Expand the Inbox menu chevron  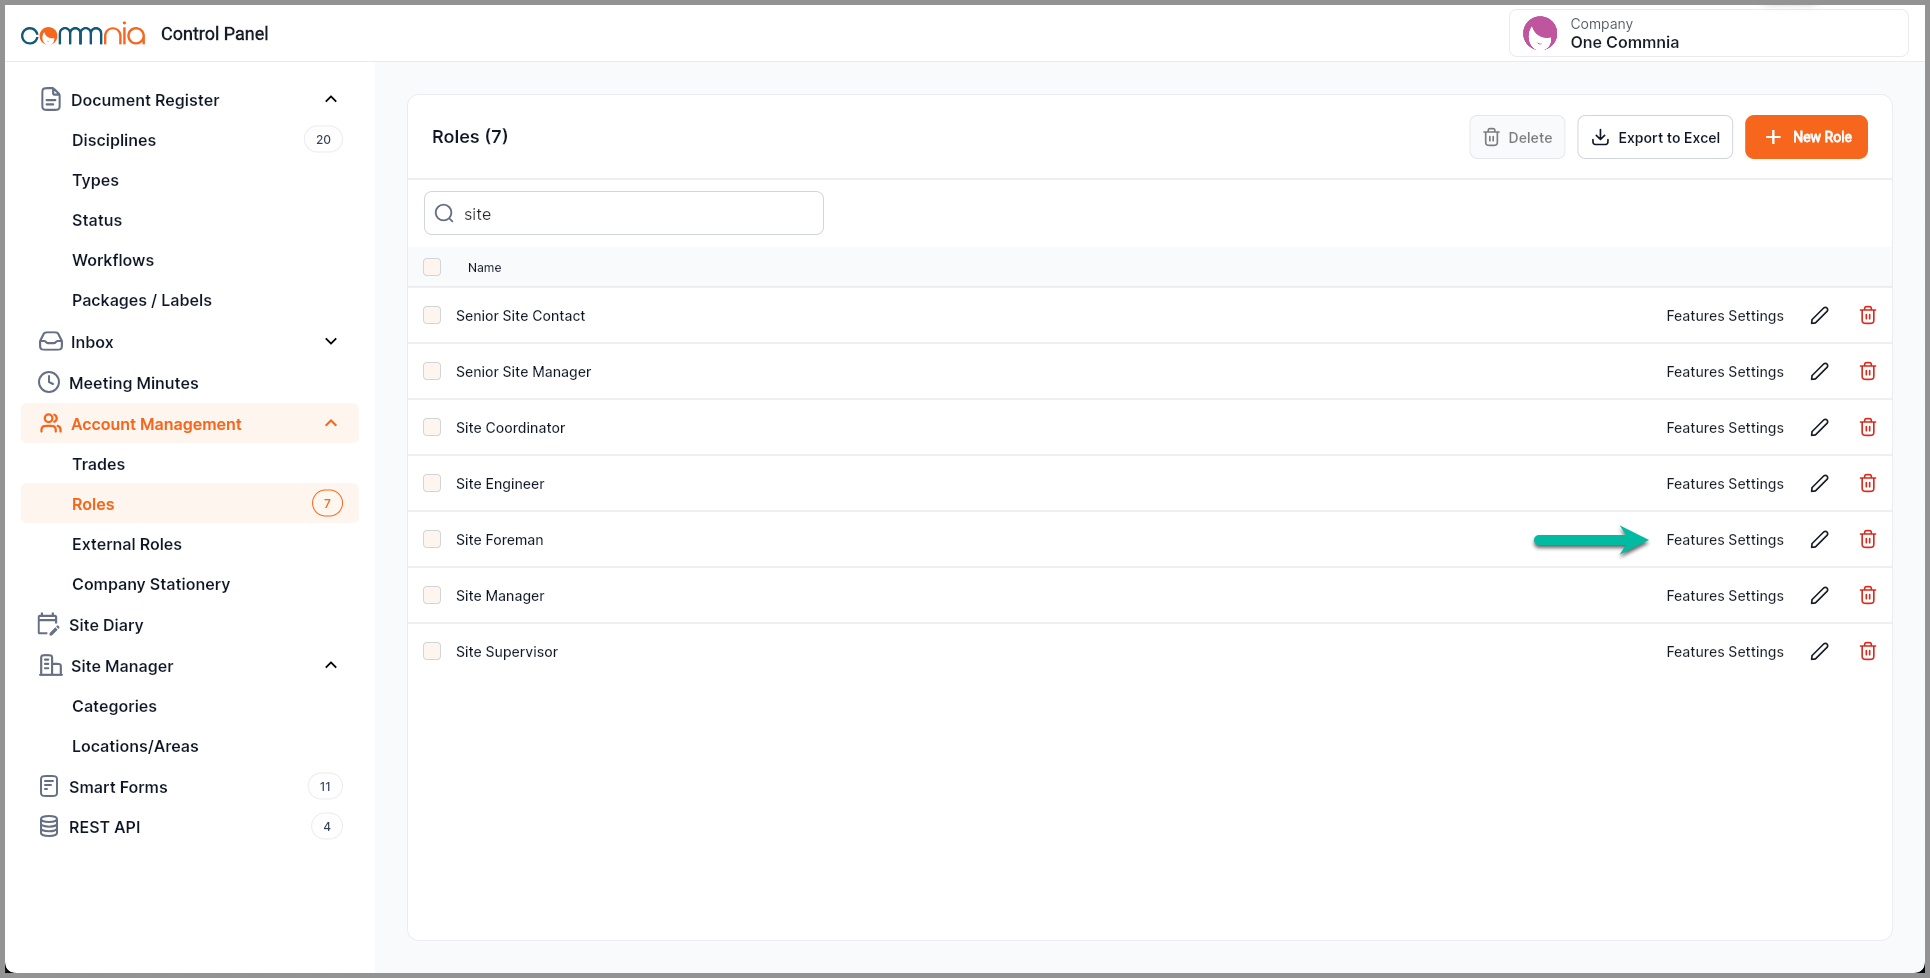[x=331, y=342]
